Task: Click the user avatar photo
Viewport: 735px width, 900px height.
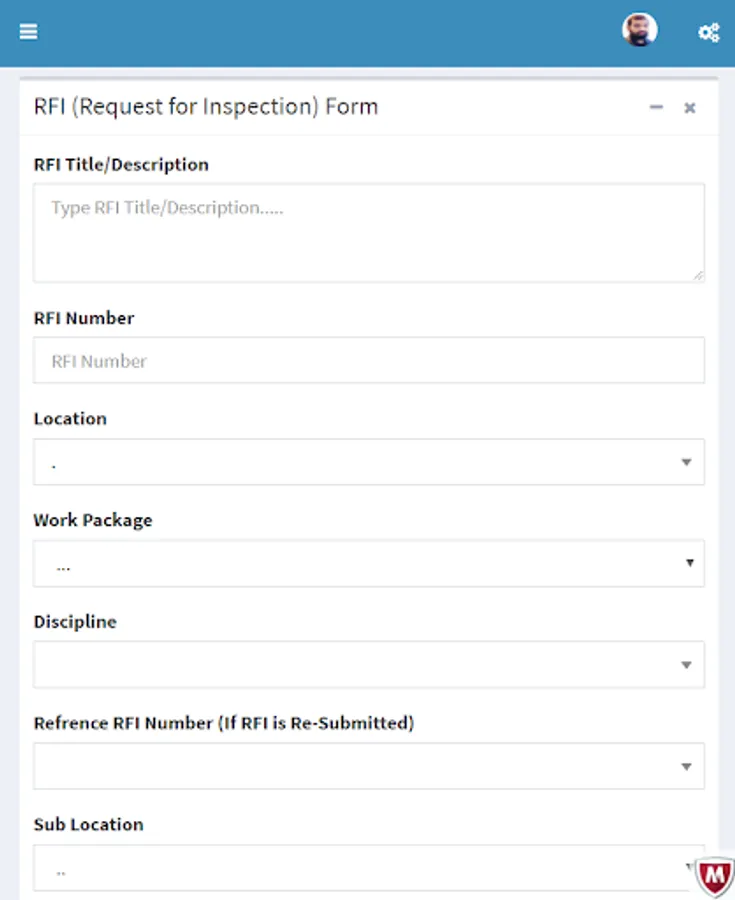Action: (x=639, y=30)
